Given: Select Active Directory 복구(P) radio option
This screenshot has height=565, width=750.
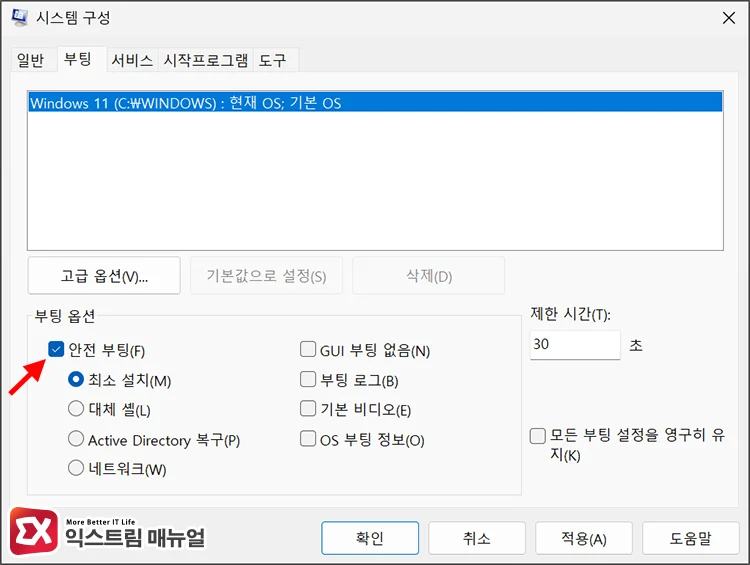Looking at the screenshot, I should click(x=76, y=439).
